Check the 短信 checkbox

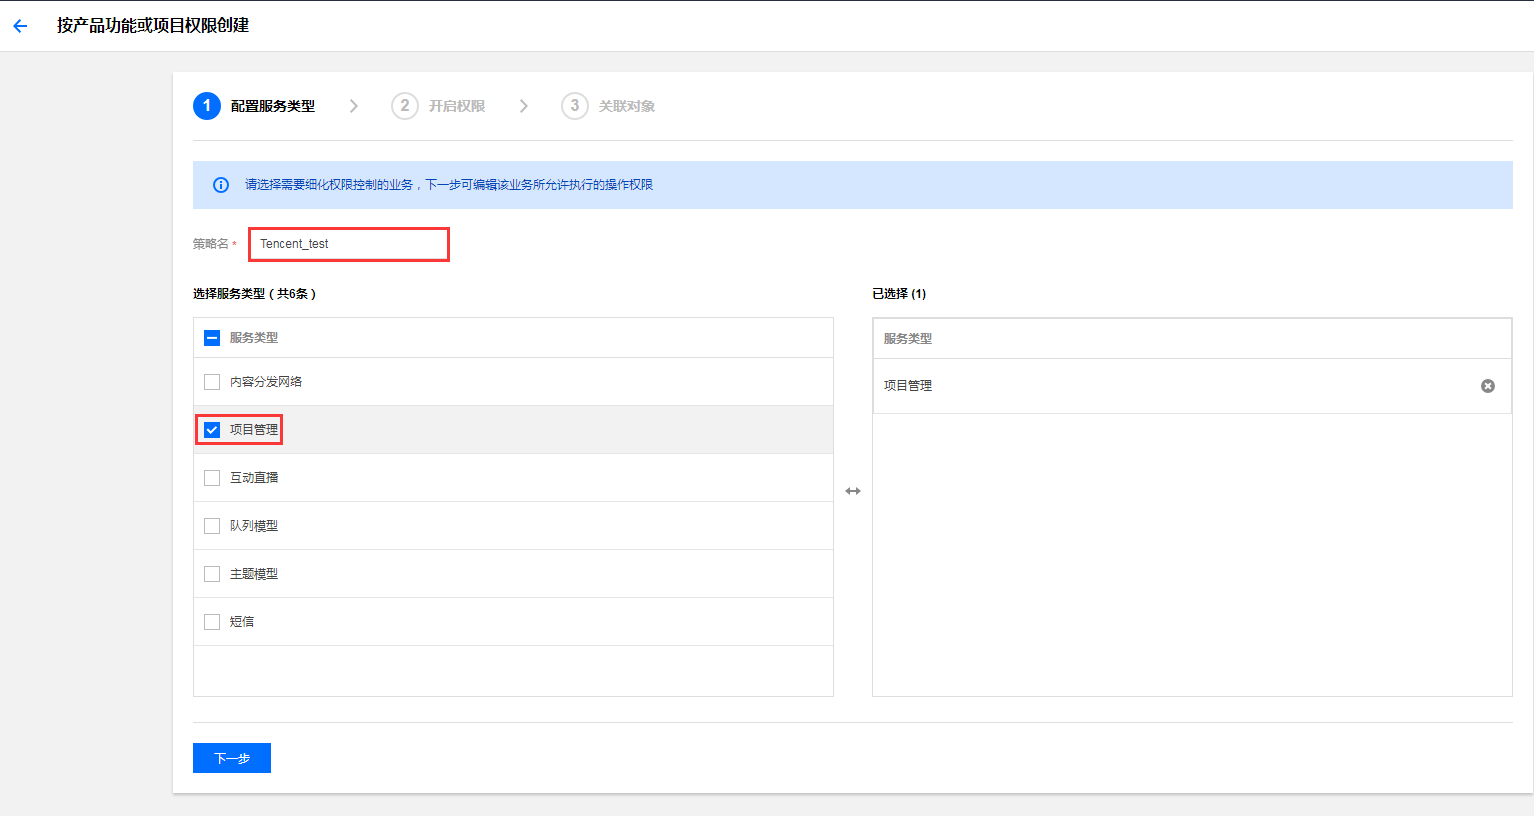pyautogui.click(x=212, y=622)
